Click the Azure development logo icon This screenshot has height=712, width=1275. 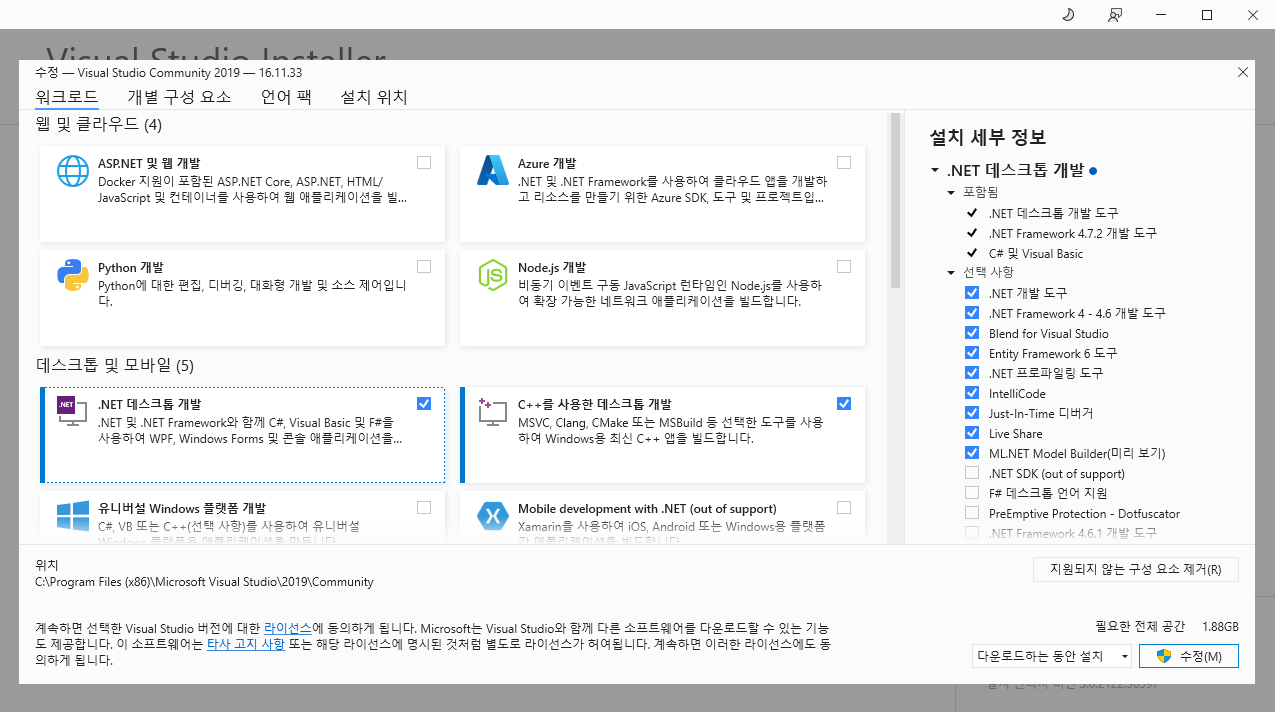pos(493,171)
